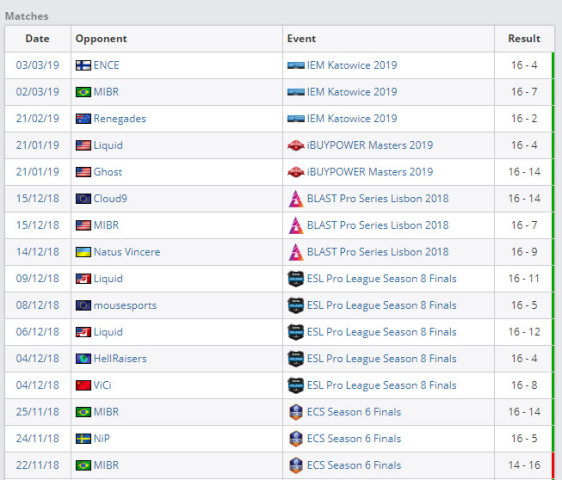Open iBUYPOWER Masters 2019 event in the Ghost row
Viewport: 562px width, 480px height.
click(x=370, y=172)
